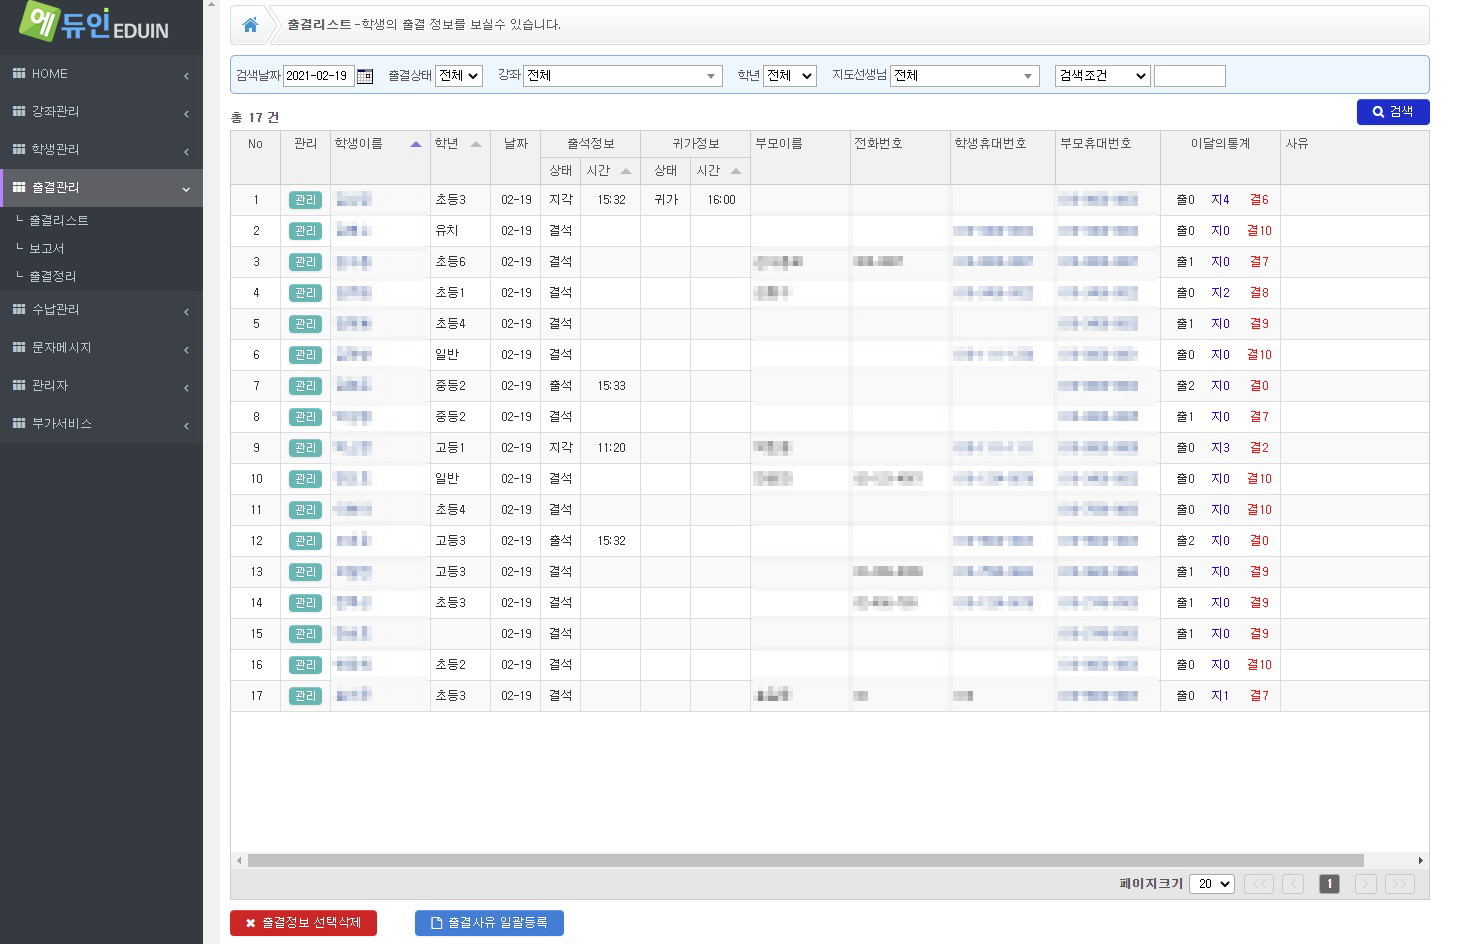Click 11:20 attendance time in row 9
The image size is (1458, 944).
point(611,448)
